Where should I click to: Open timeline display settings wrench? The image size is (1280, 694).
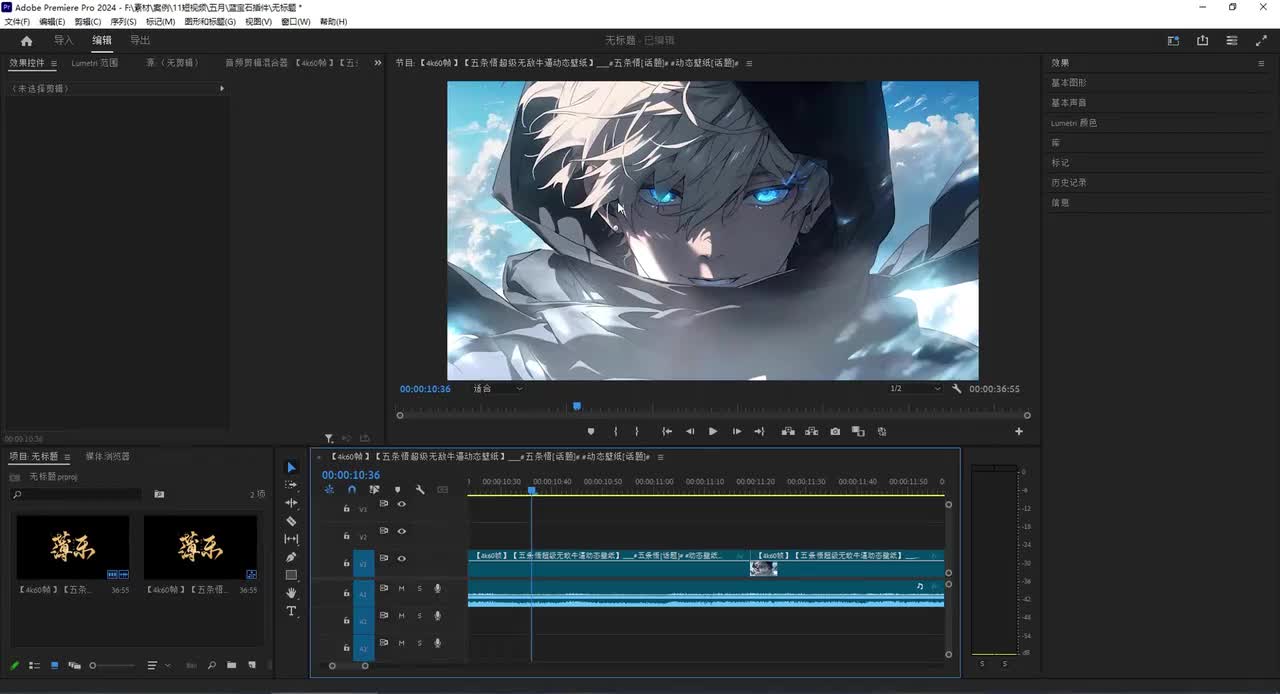pyautogui.click(x=420, y=490)
